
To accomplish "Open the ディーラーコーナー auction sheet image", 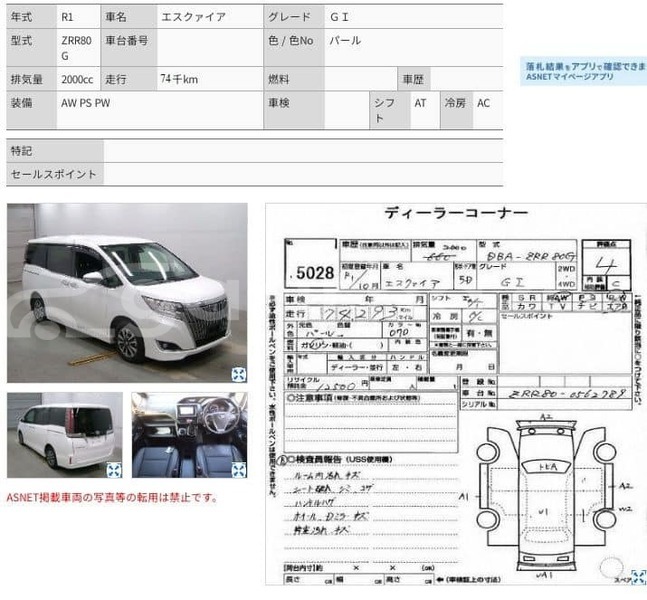I will point(456,394).
